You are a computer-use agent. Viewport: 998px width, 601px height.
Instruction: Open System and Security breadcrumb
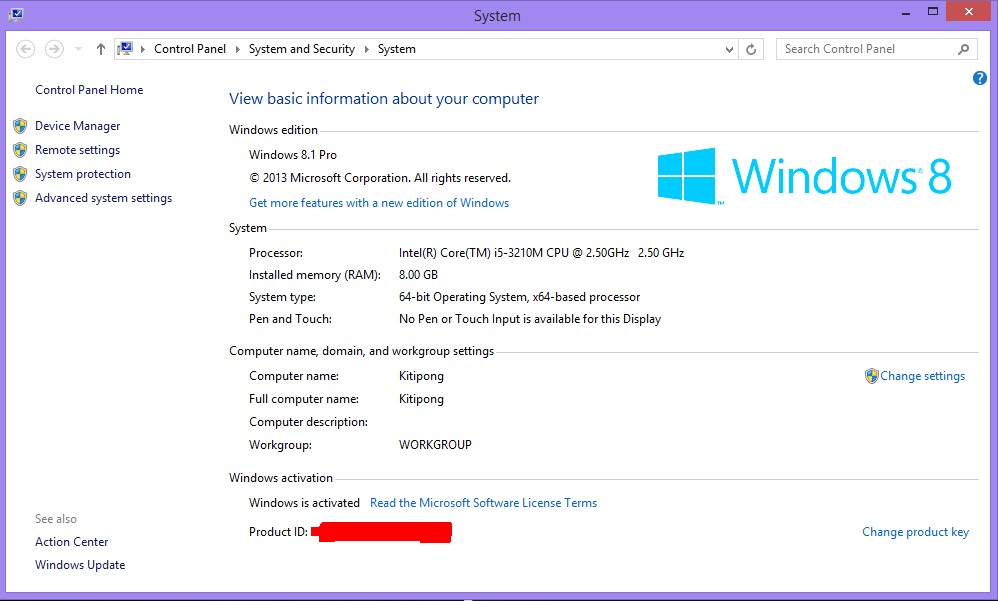[302, 49]
